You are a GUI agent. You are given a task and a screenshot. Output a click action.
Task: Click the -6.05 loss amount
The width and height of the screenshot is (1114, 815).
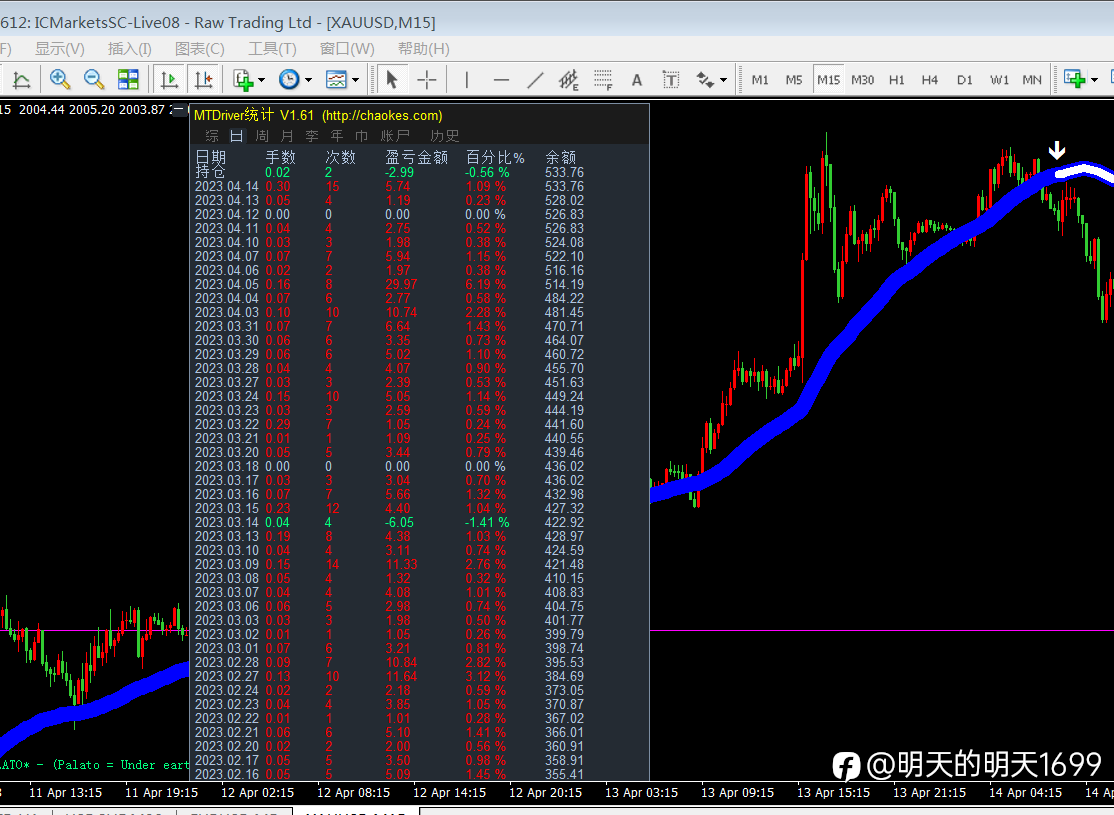tap(399, 522)
